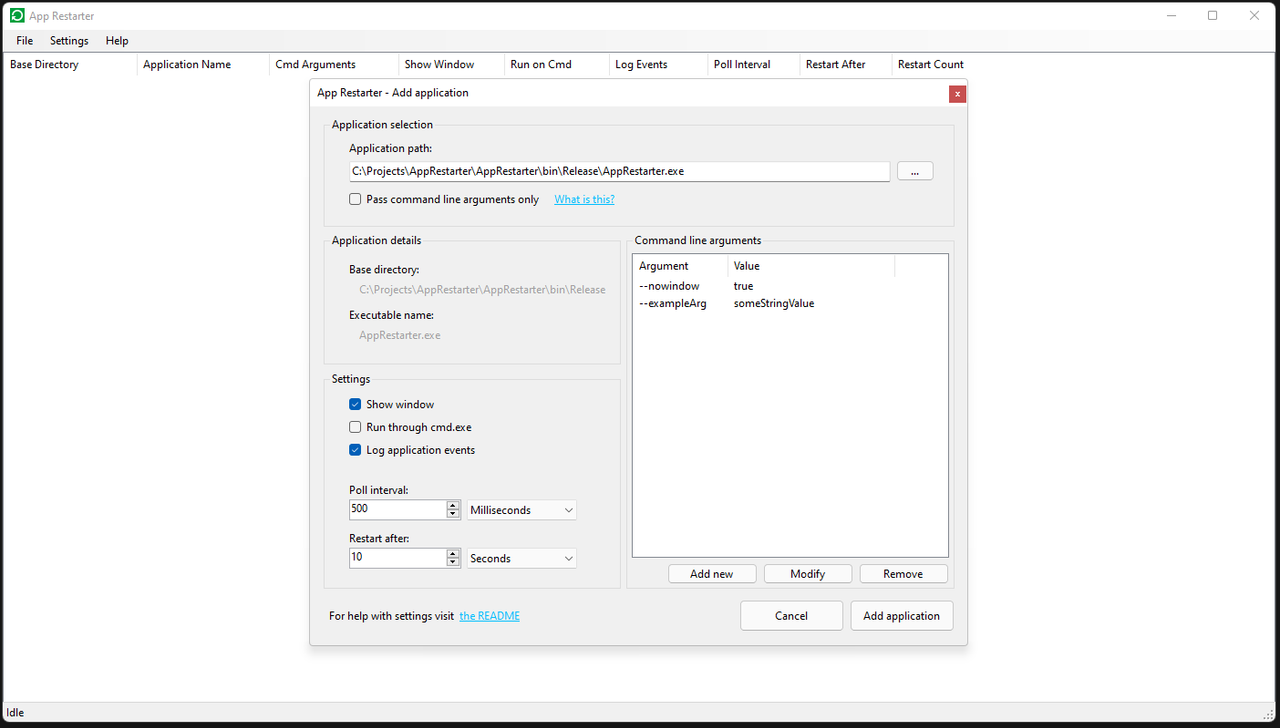The width and height of the screenshot is (1280, 728).
Task: Close the Add application dialog
Action: 957,93
